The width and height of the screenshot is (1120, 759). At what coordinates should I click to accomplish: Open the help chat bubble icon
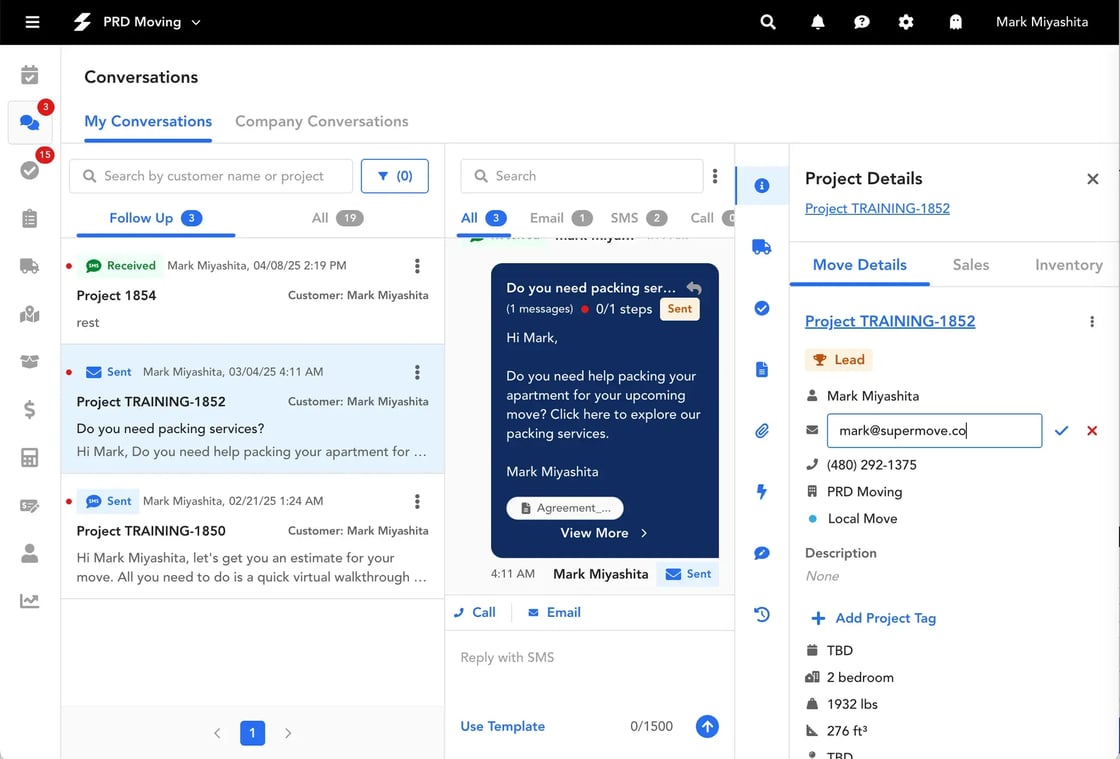click(x=861, y=22)
